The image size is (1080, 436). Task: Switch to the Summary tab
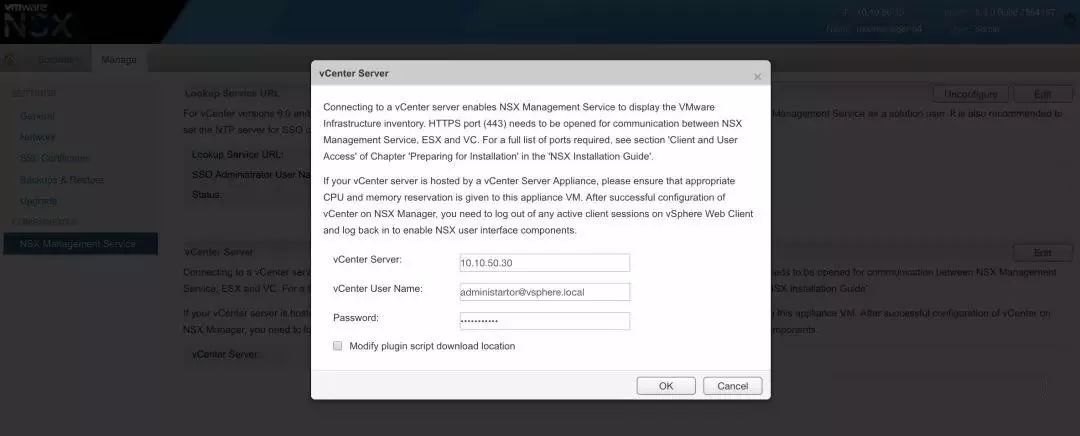tap(57, 60)
